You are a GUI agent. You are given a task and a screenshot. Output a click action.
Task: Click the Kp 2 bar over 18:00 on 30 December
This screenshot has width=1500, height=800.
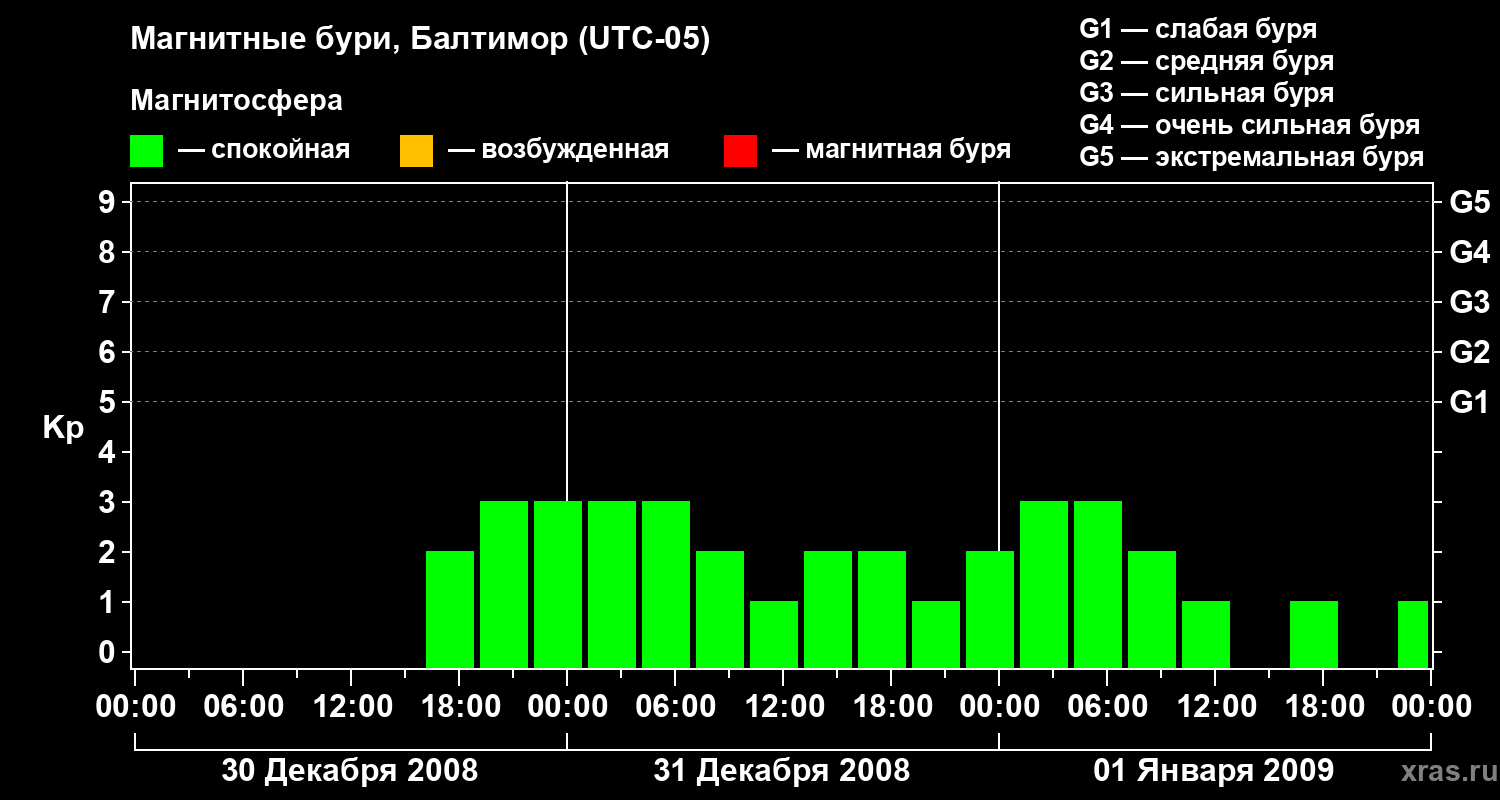pos(450,609)
